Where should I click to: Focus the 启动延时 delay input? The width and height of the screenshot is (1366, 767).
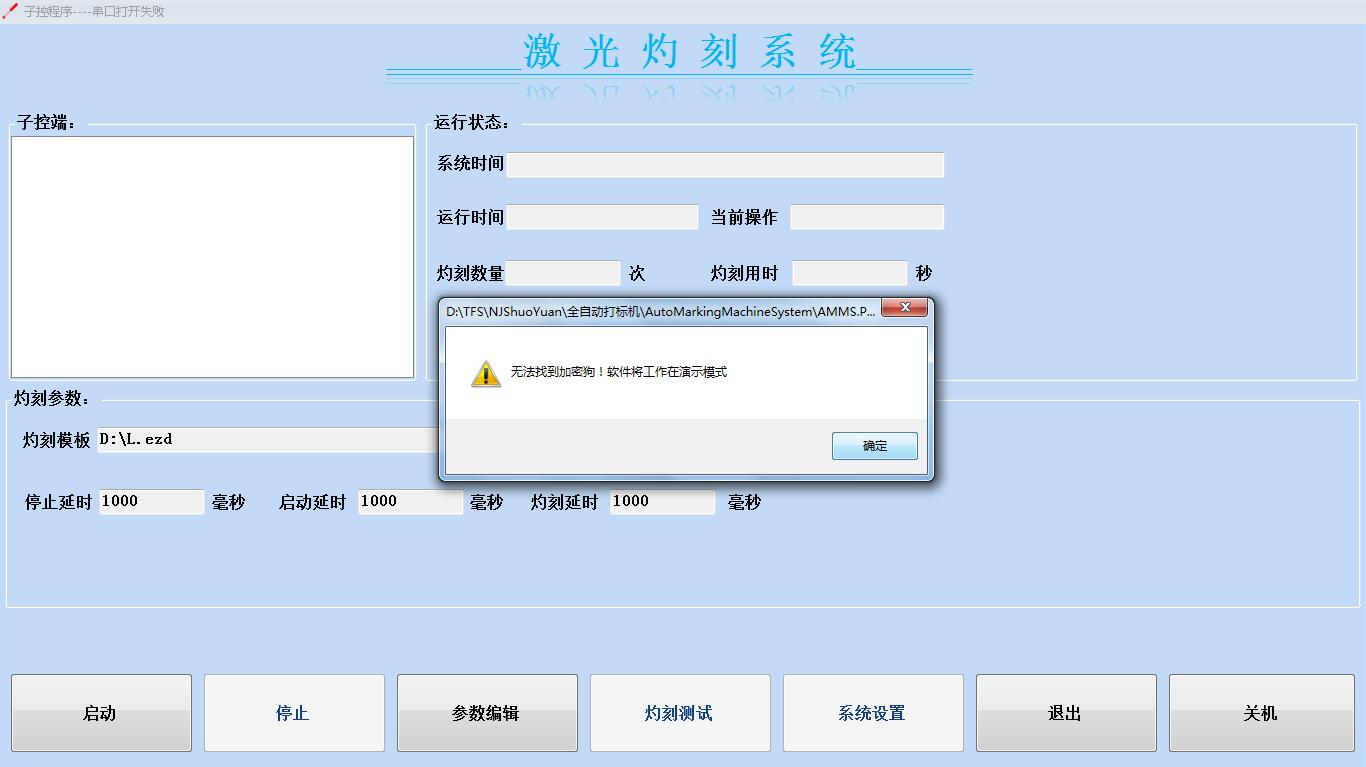pyautogui.click(x=411, y=502)
